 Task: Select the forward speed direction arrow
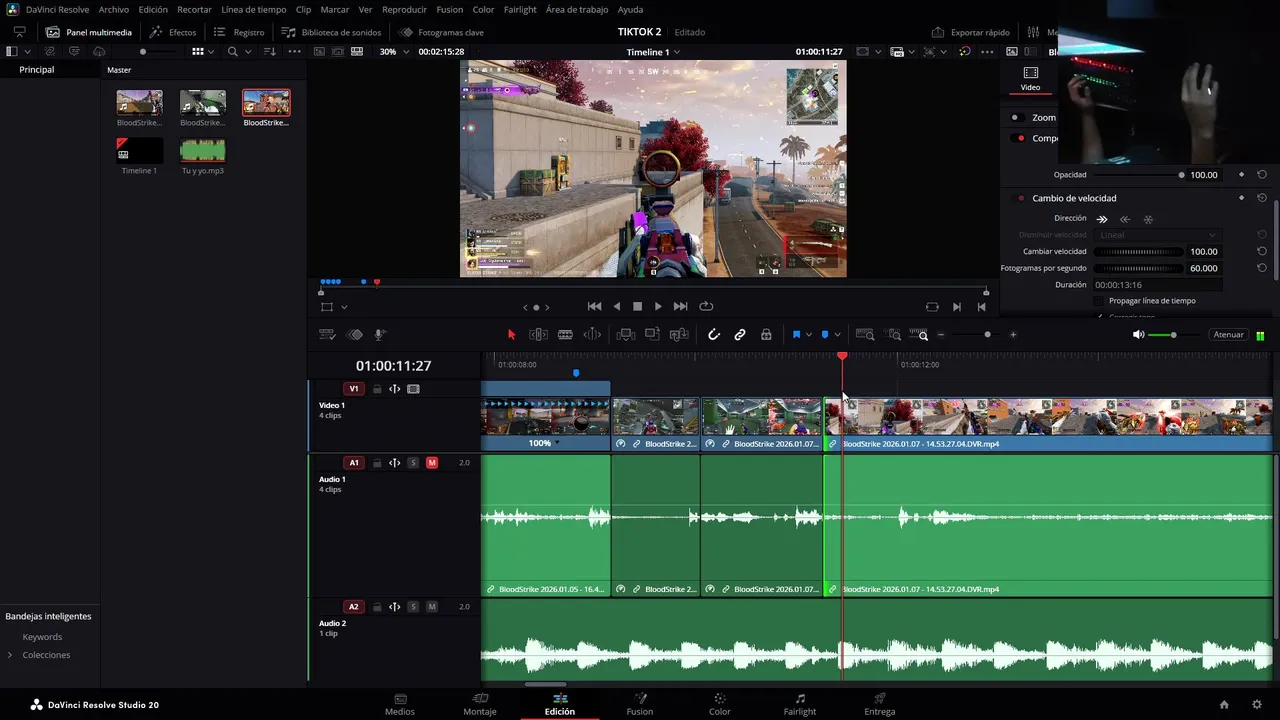(1102, 219)
